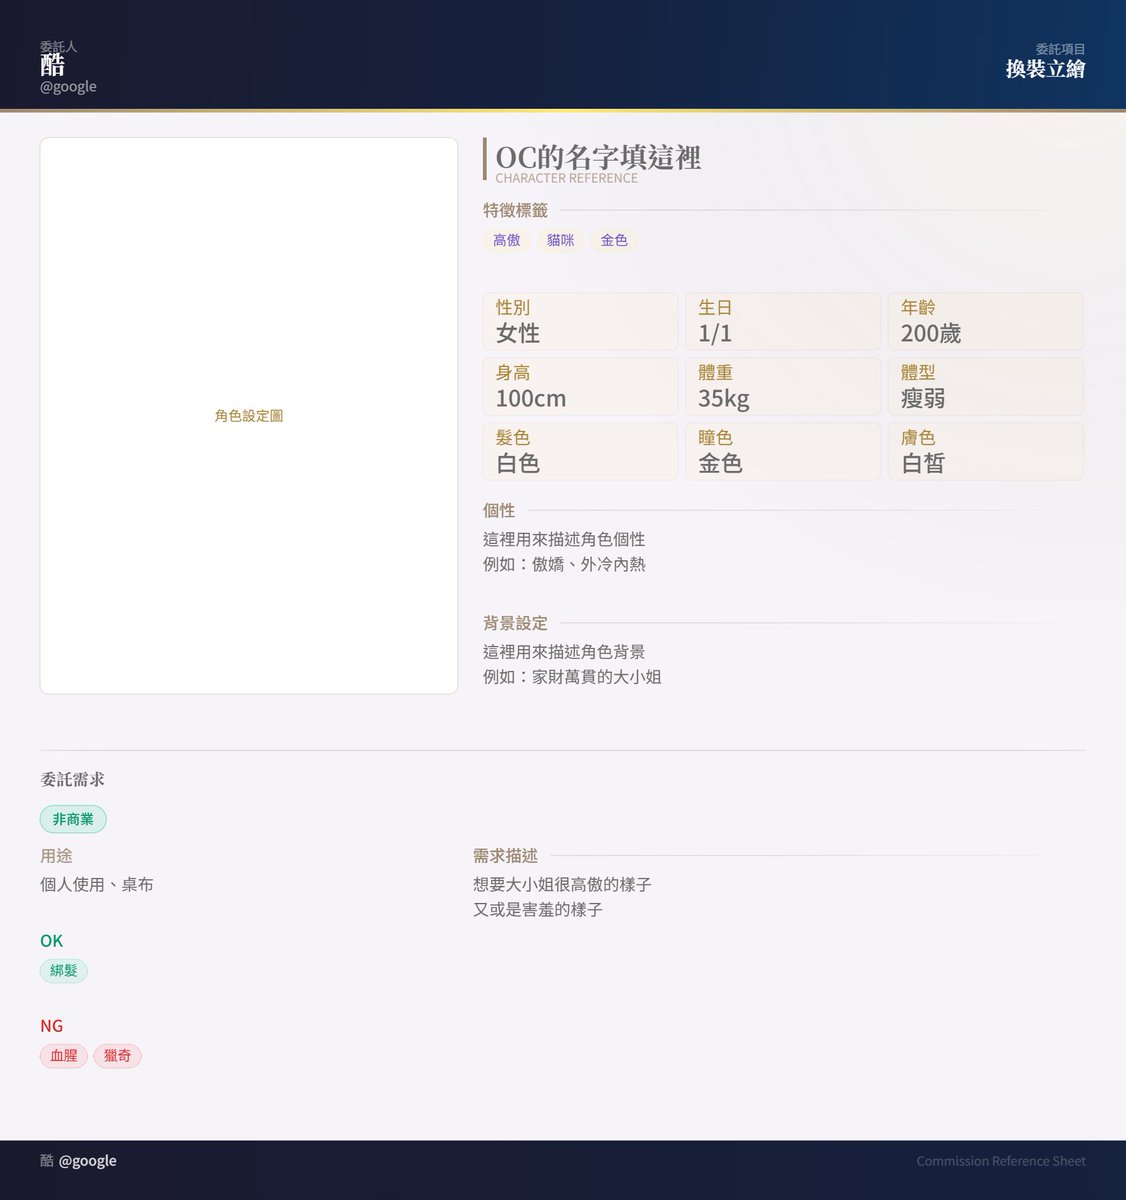The image size is (1126, 1200).
Task: Click the text 例如：傲嬌、外冷內熱
Action: click(x=564, y=565)
